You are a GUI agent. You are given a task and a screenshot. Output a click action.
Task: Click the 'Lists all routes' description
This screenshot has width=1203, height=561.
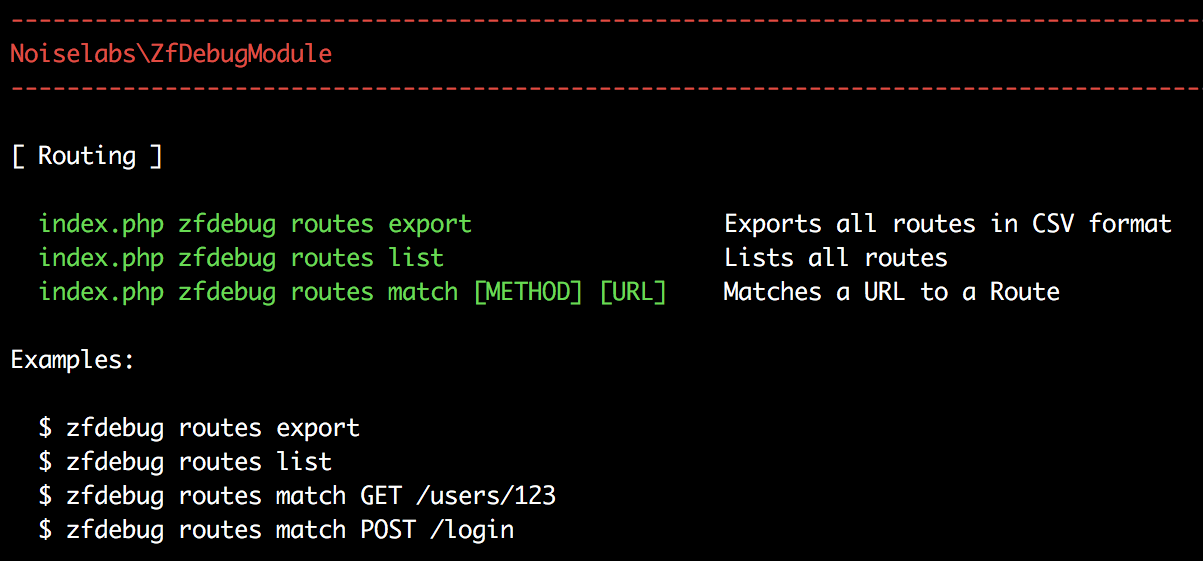(x=835, y=258)
